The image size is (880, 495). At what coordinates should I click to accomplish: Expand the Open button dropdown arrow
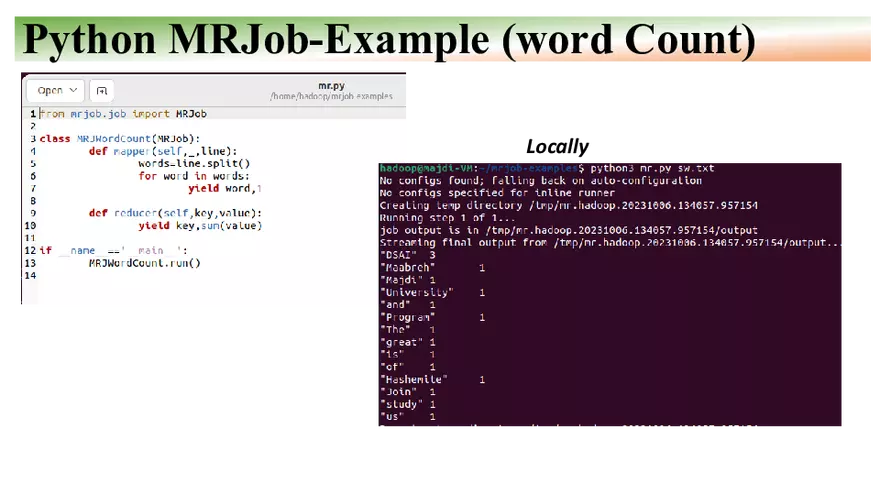73,90
